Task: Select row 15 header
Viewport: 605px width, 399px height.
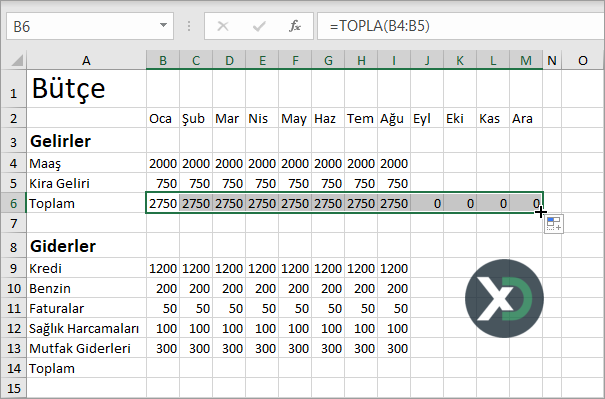Action: (14, 388)
